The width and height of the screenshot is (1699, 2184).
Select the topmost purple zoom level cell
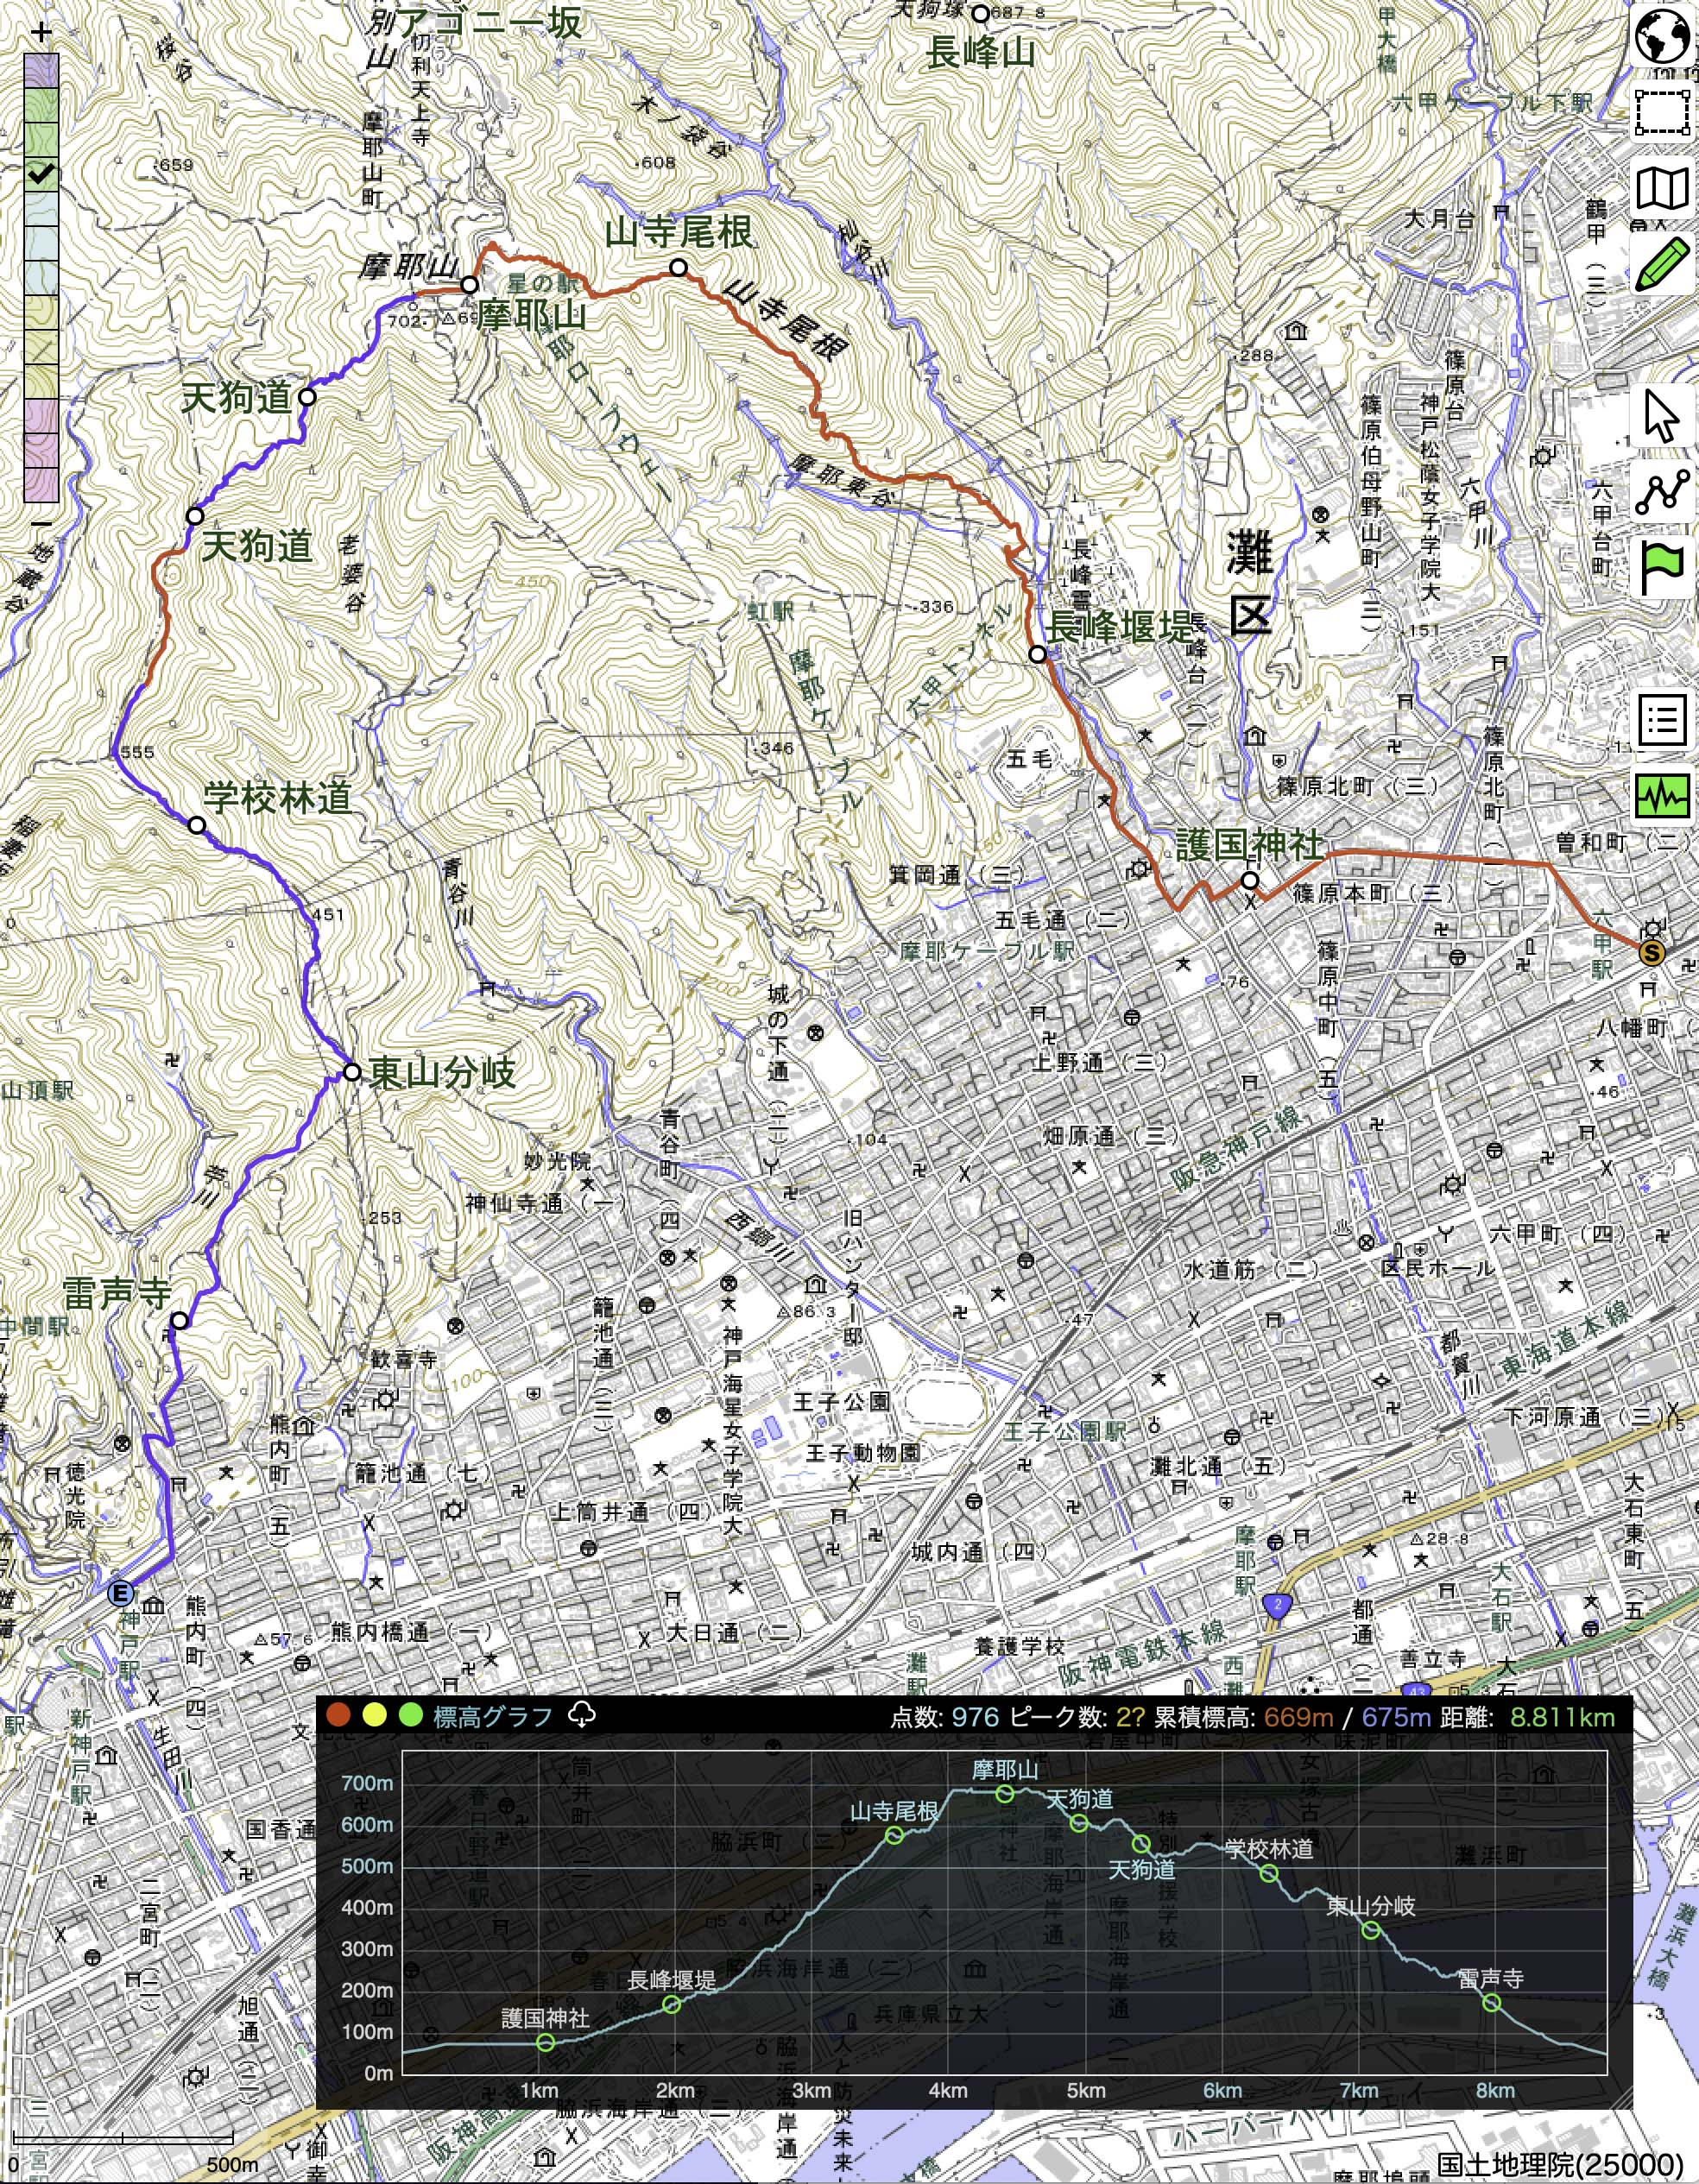pyautogui.click(x=41, y=71)
